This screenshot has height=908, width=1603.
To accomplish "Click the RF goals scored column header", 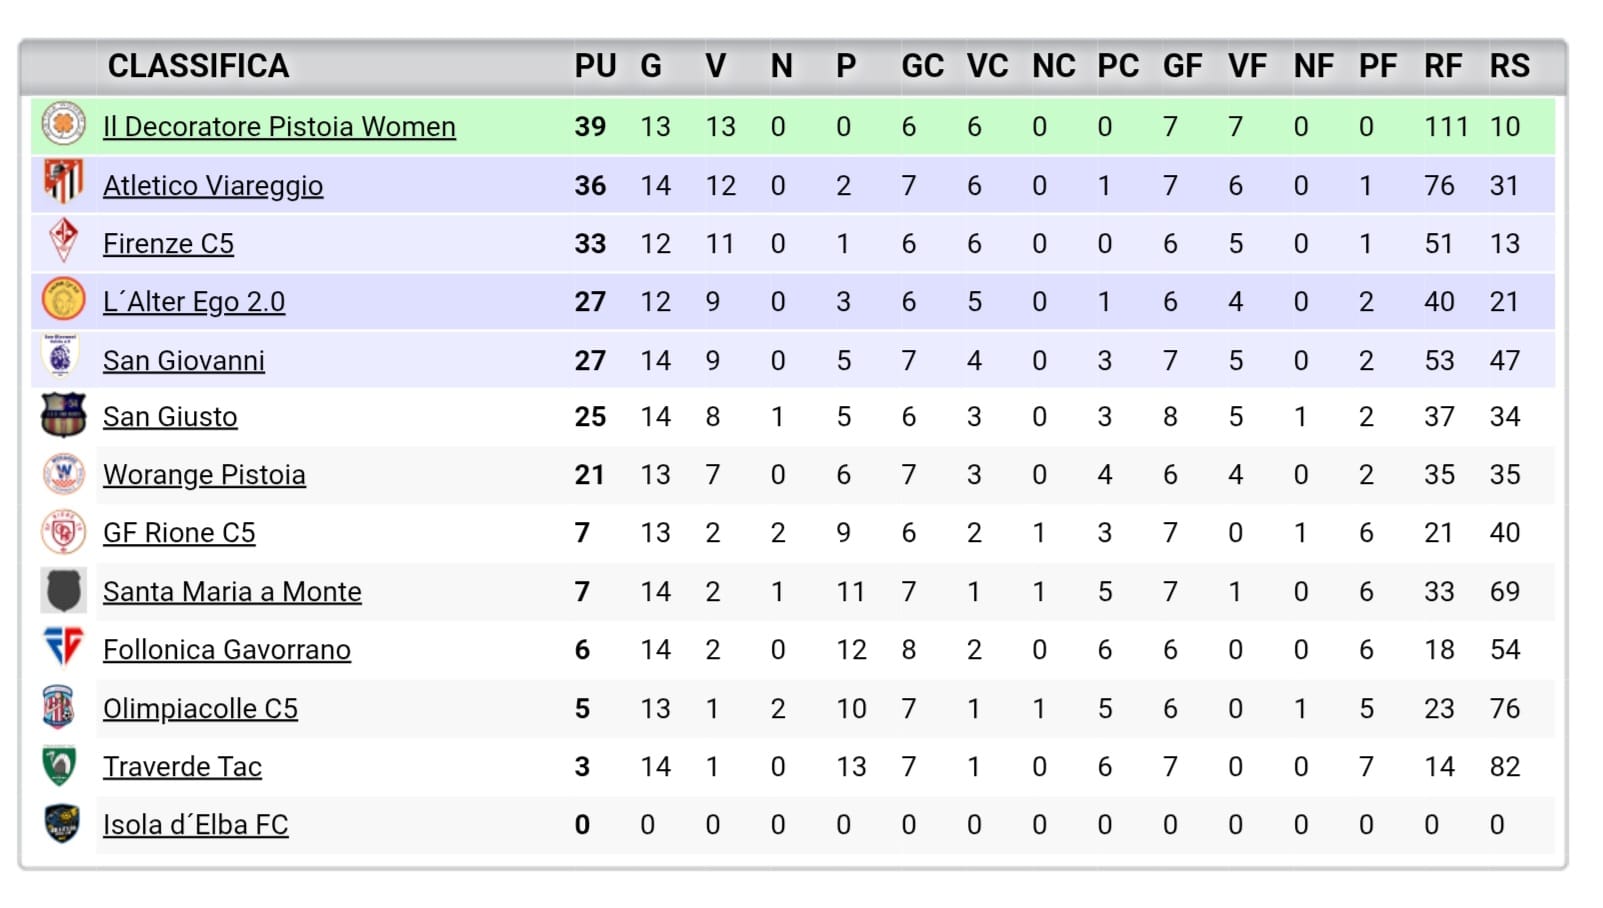I will pos(1443,66).
